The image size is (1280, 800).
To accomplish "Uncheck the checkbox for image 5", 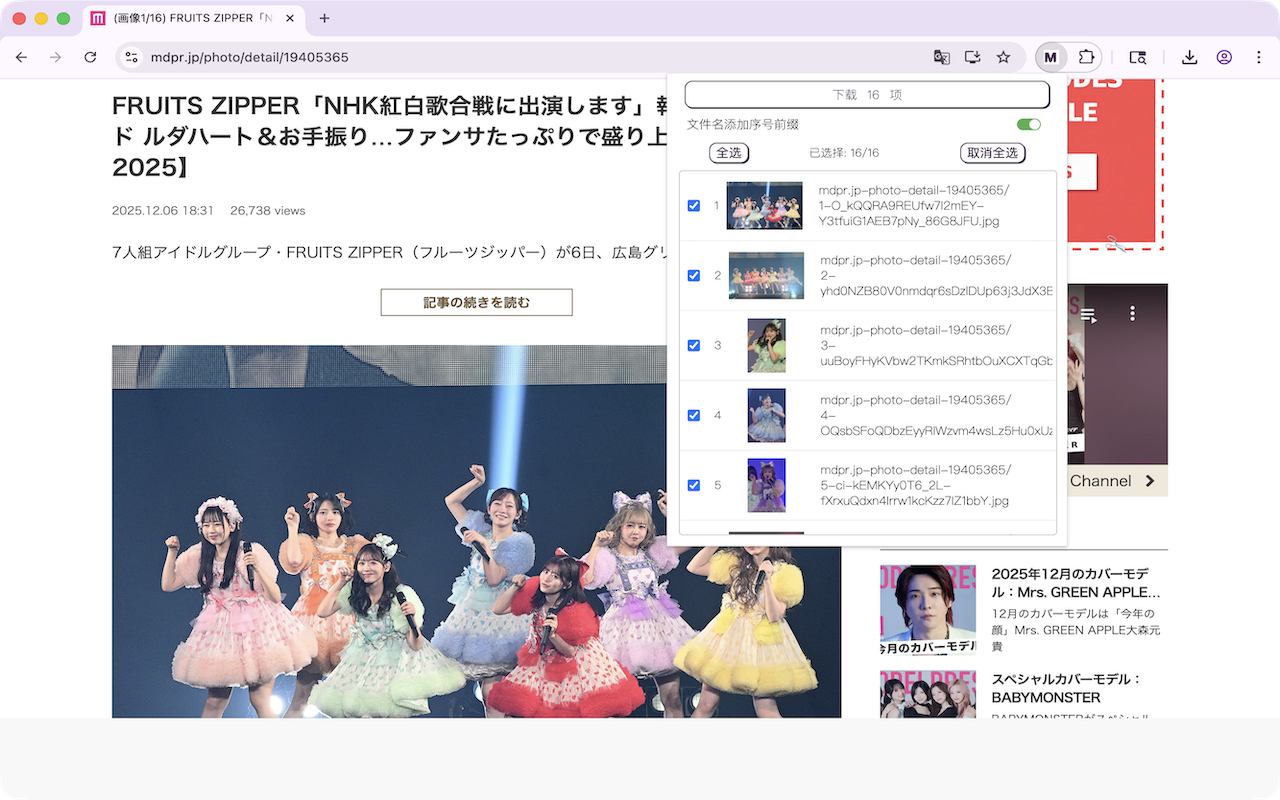I will [x=694, y=485].
